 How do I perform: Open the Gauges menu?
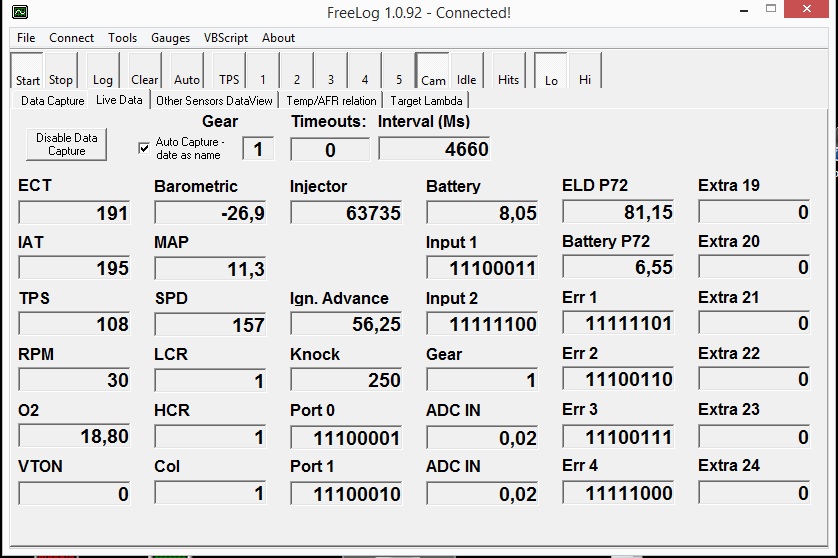[170, 38]
